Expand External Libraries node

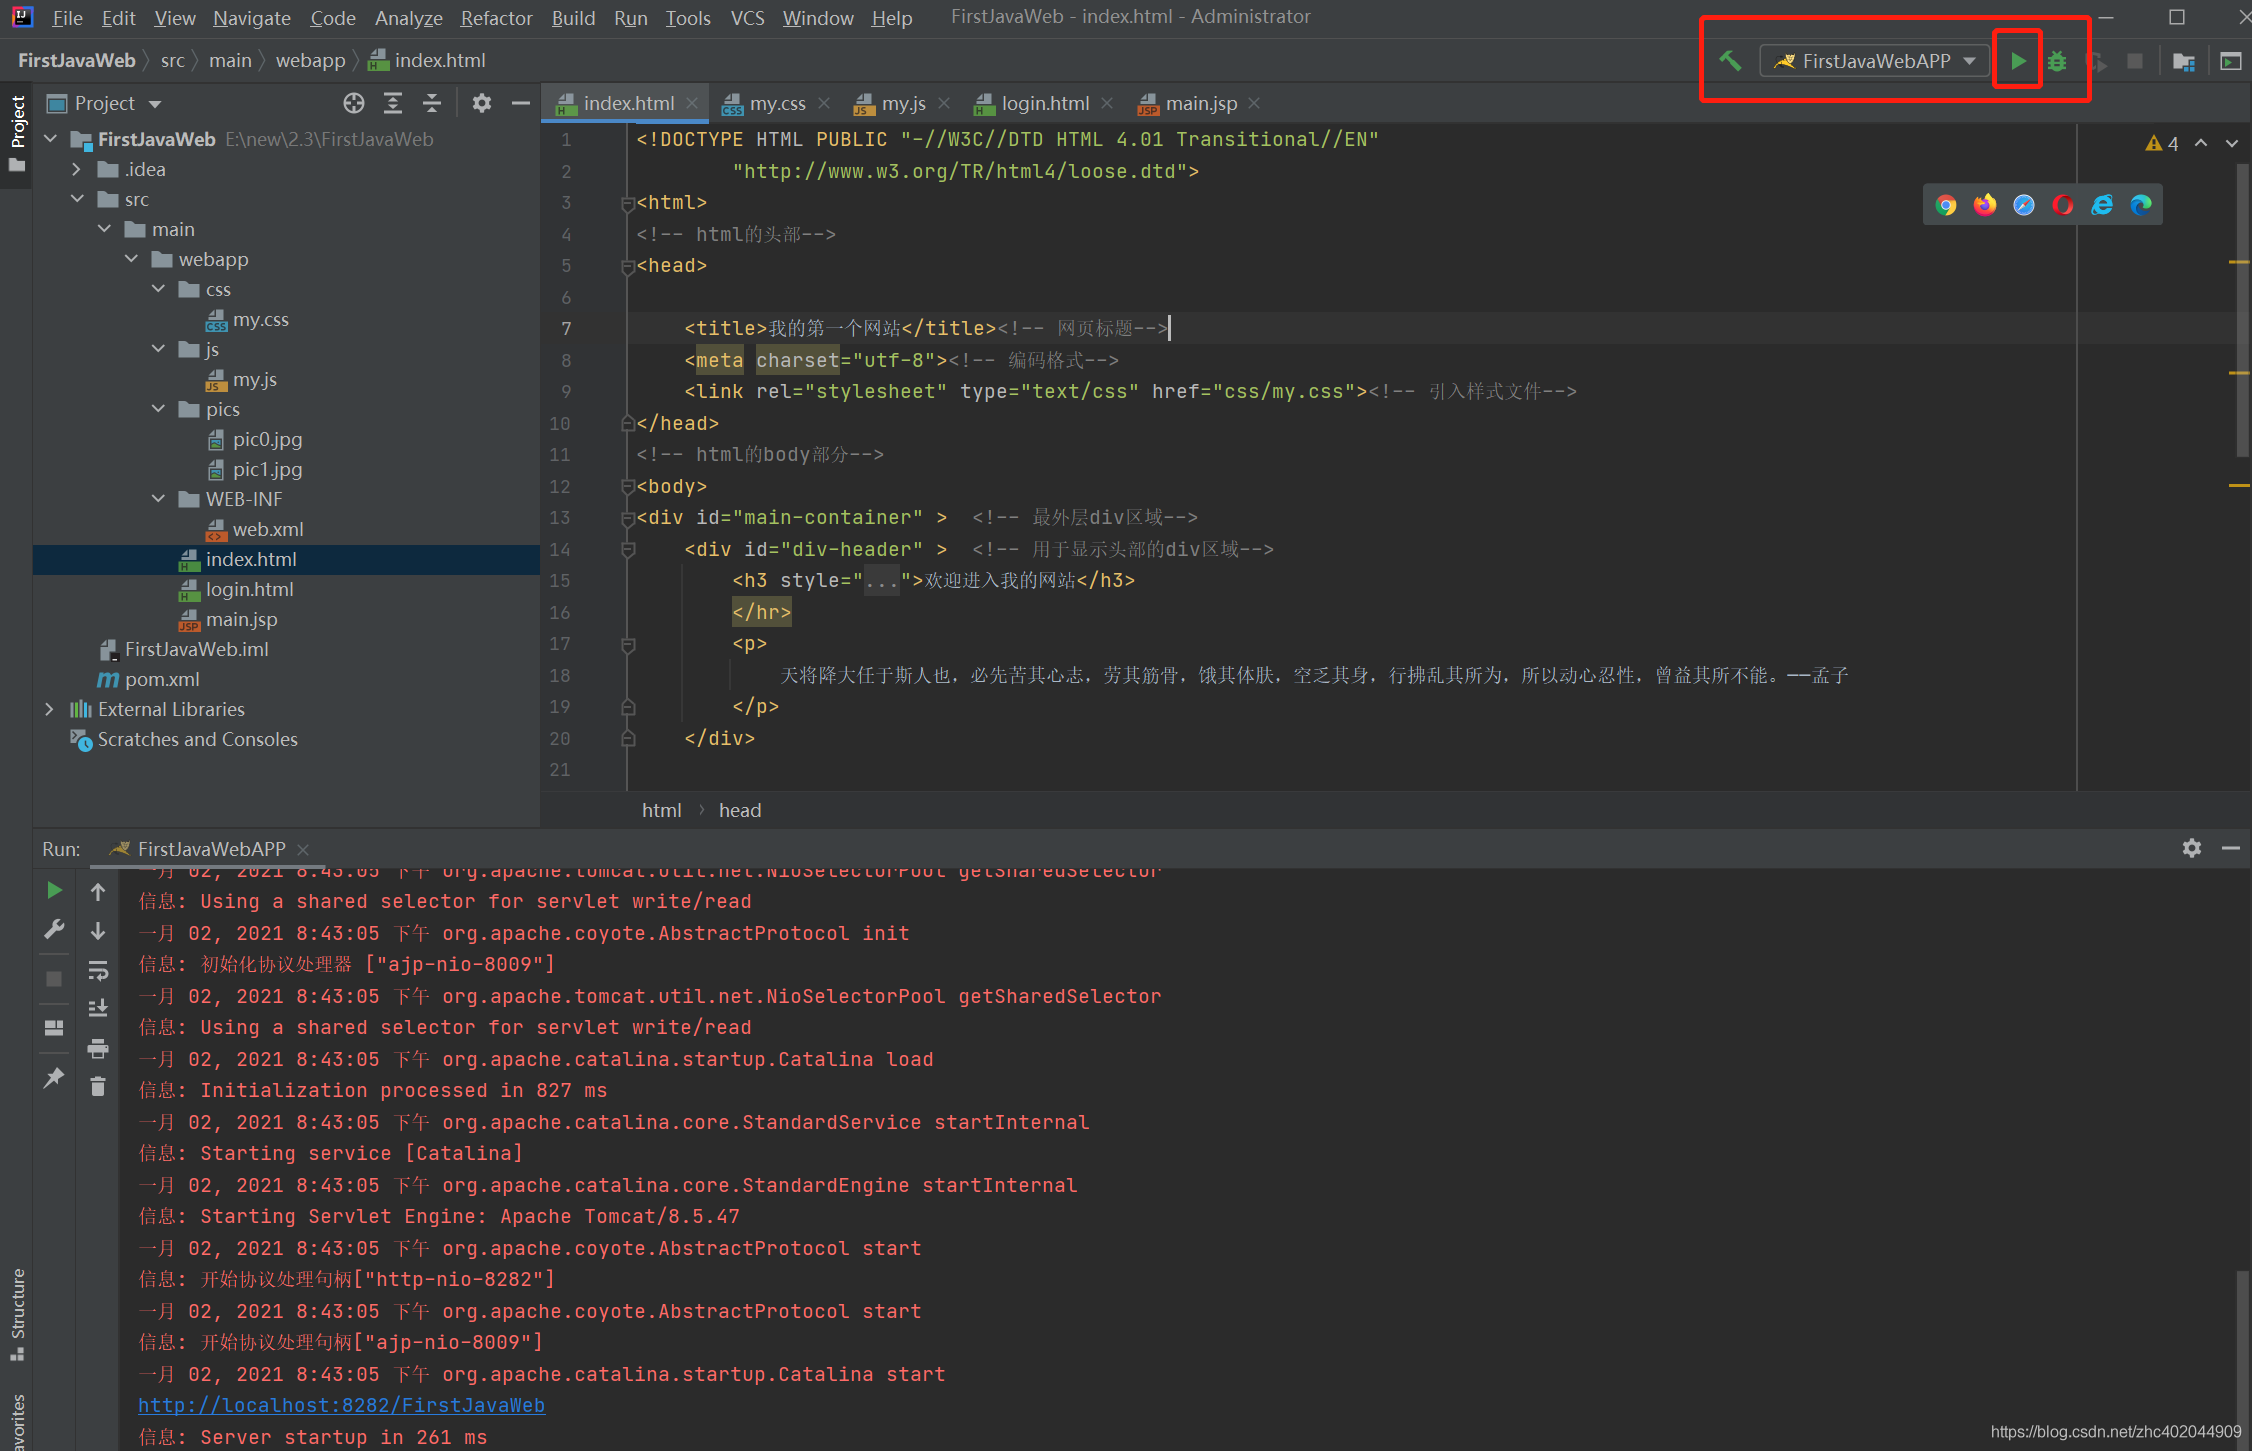[x=50, y=710]
